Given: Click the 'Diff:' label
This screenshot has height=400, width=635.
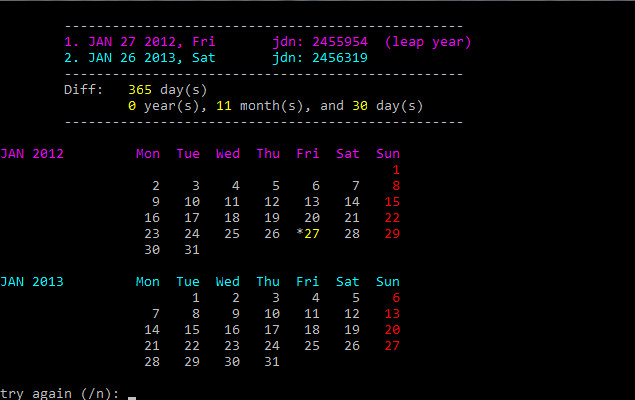Looking at the screenshot, I should point(83,89).
